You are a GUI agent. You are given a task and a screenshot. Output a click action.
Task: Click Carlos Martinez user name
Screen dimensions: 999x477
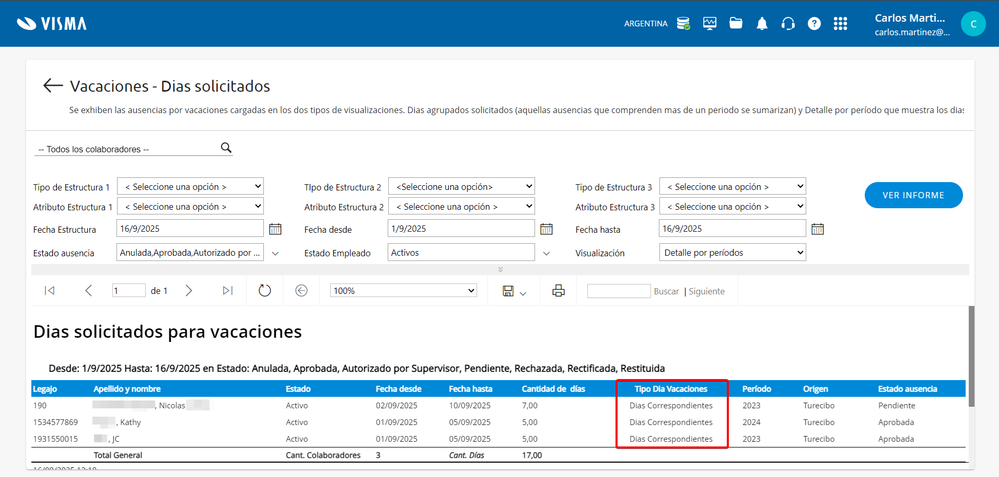[910, 18]
